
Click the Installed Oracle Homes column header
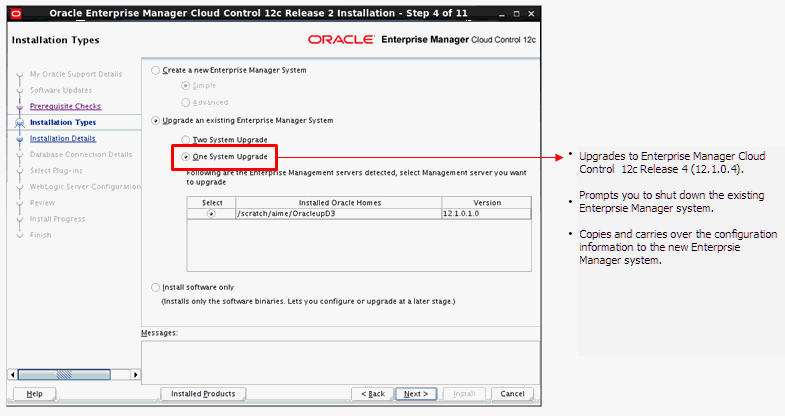point(339,203)
